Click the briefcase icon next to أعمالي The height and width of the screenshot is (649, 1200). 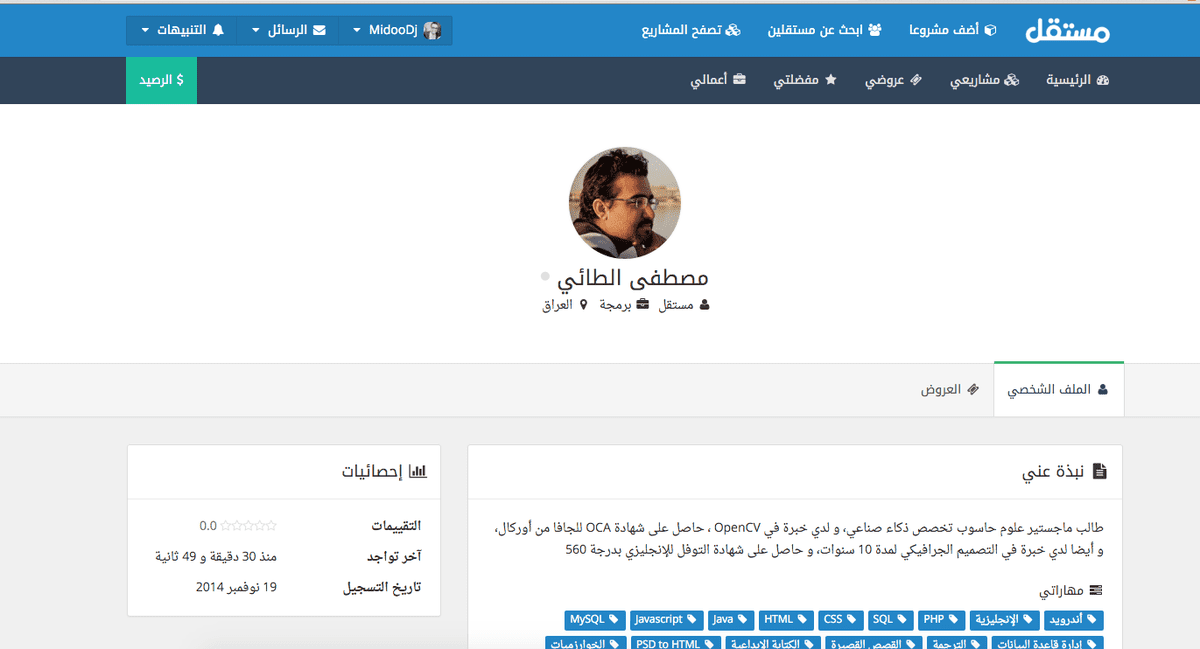740,80
